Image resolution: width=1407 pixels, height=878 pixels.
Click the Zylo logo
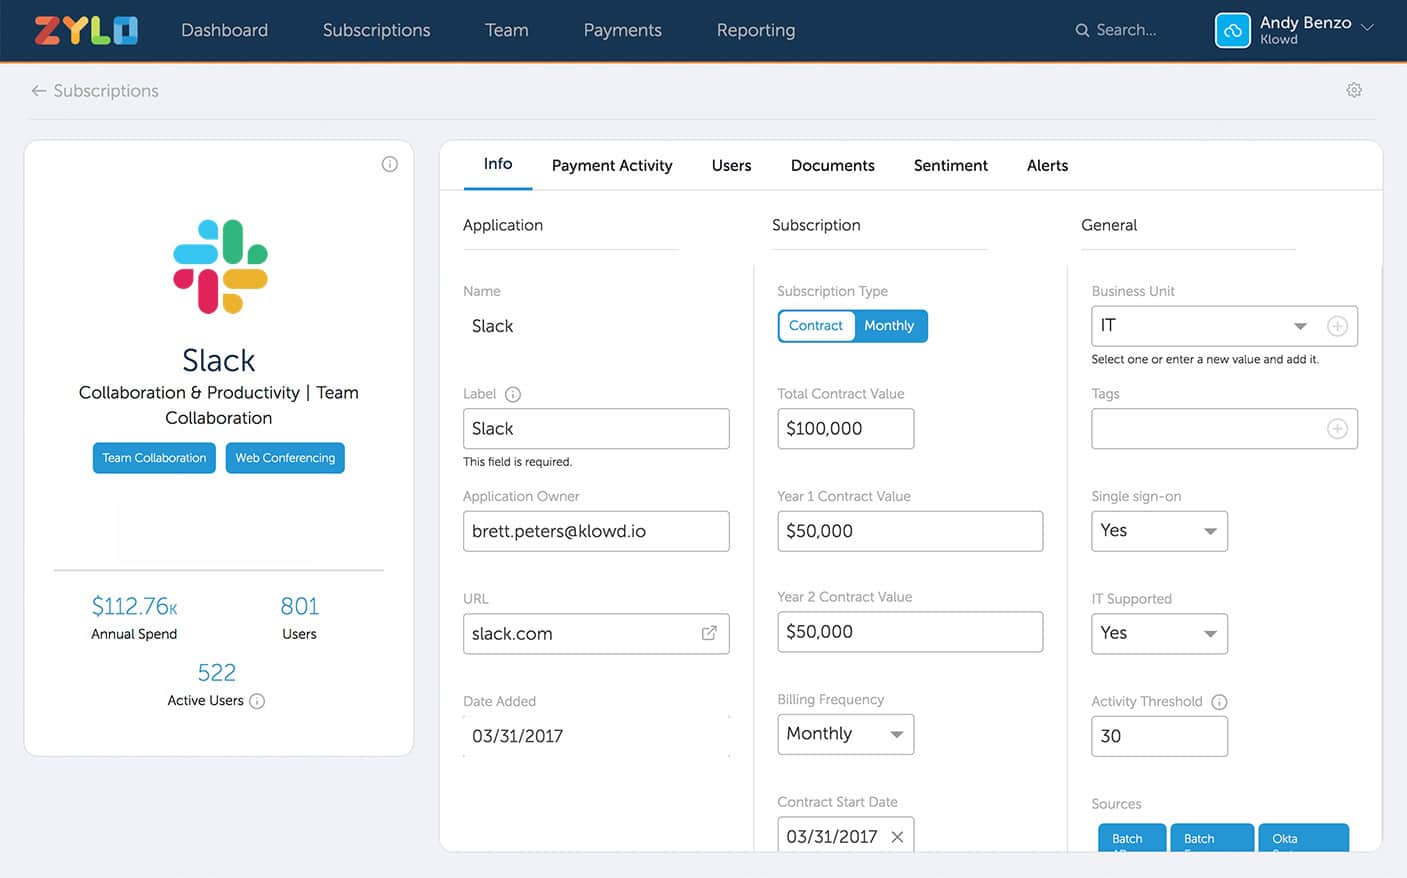tap(85, 30)
